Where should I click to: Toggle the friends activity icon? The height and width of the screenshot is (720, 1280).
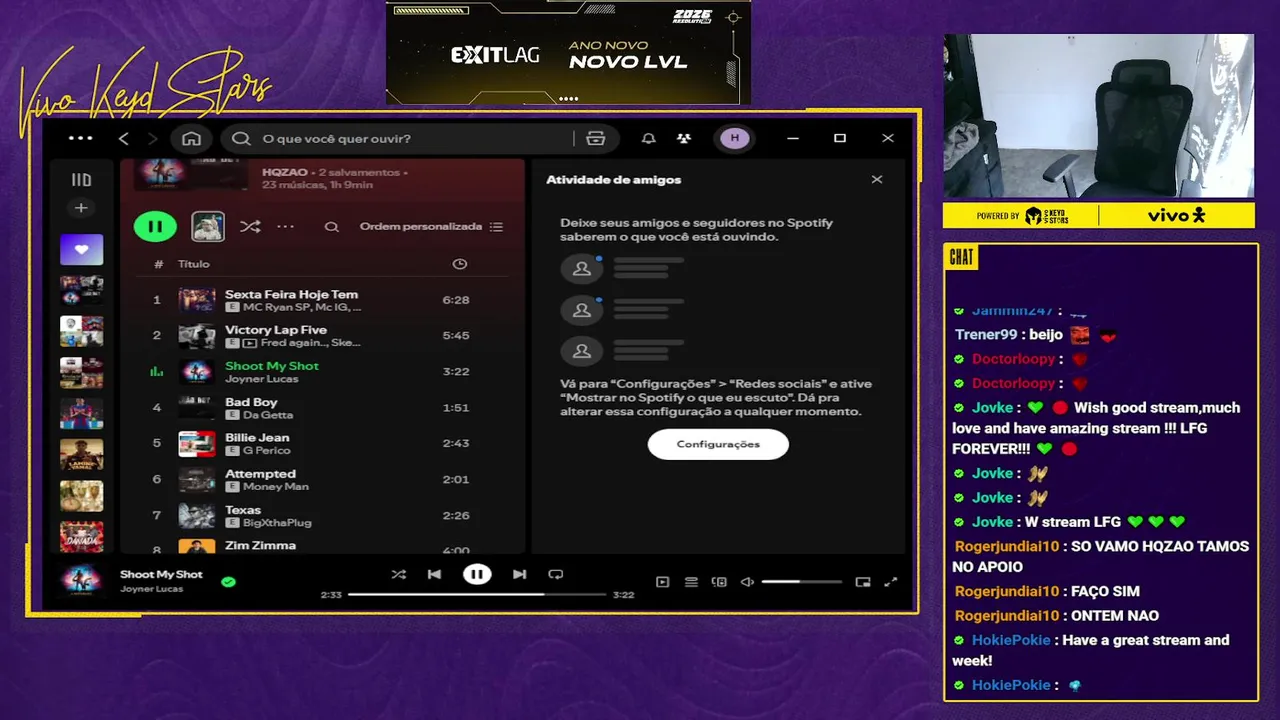(684, 138)
